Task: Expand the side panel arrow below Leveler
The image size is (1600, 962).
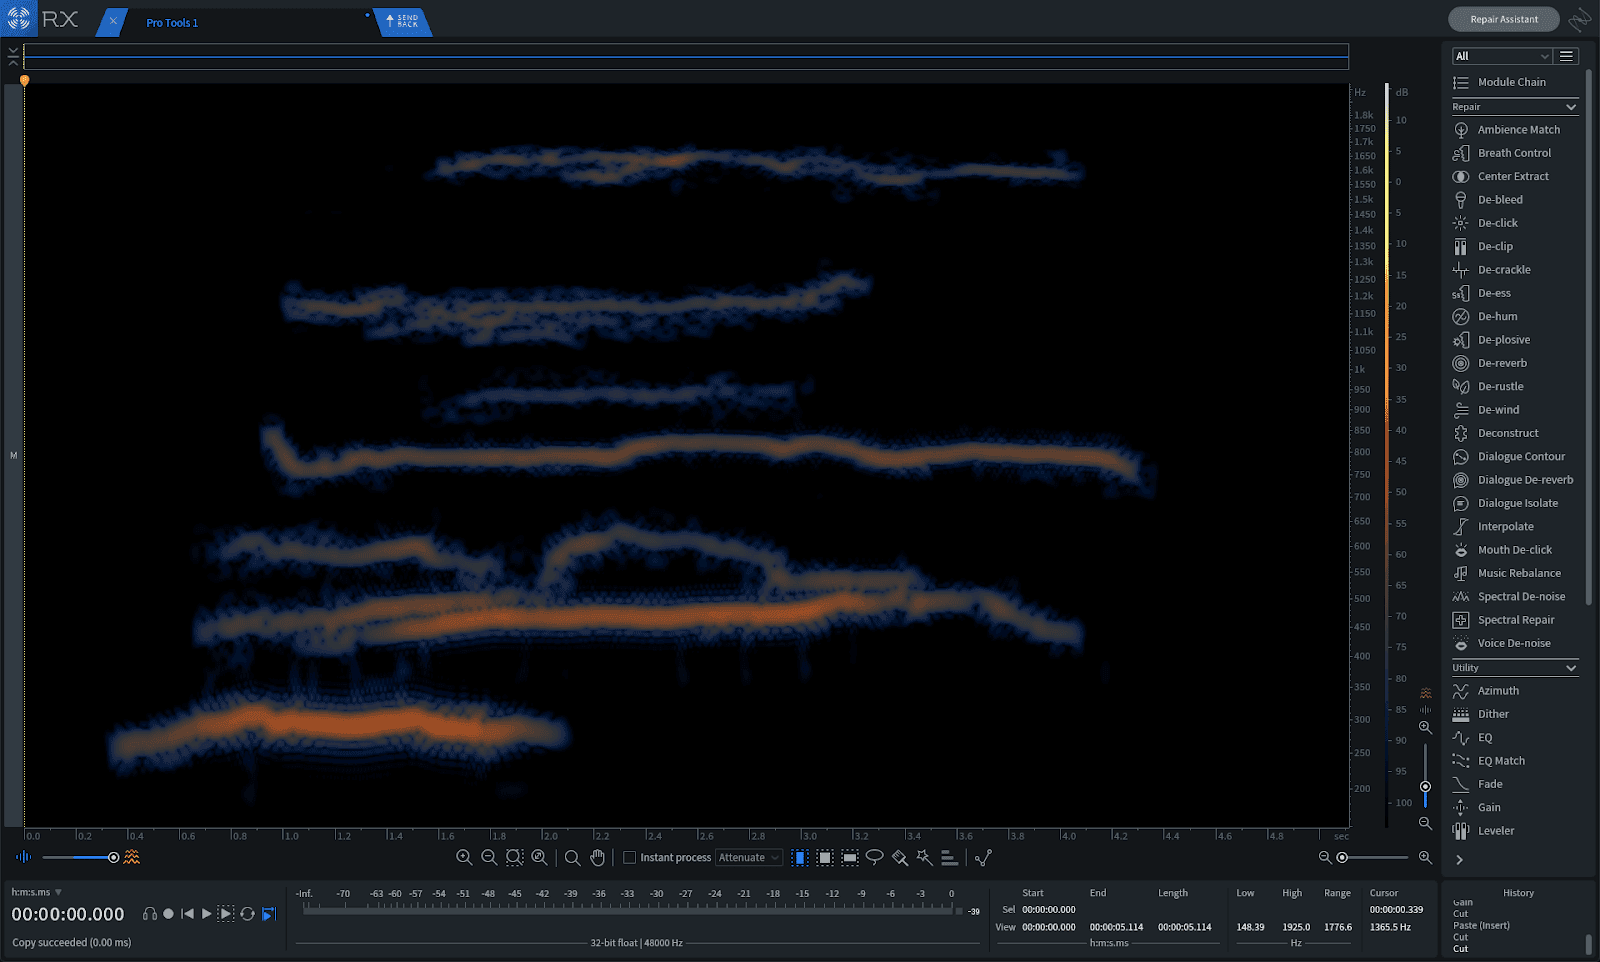Action: 1459,860
